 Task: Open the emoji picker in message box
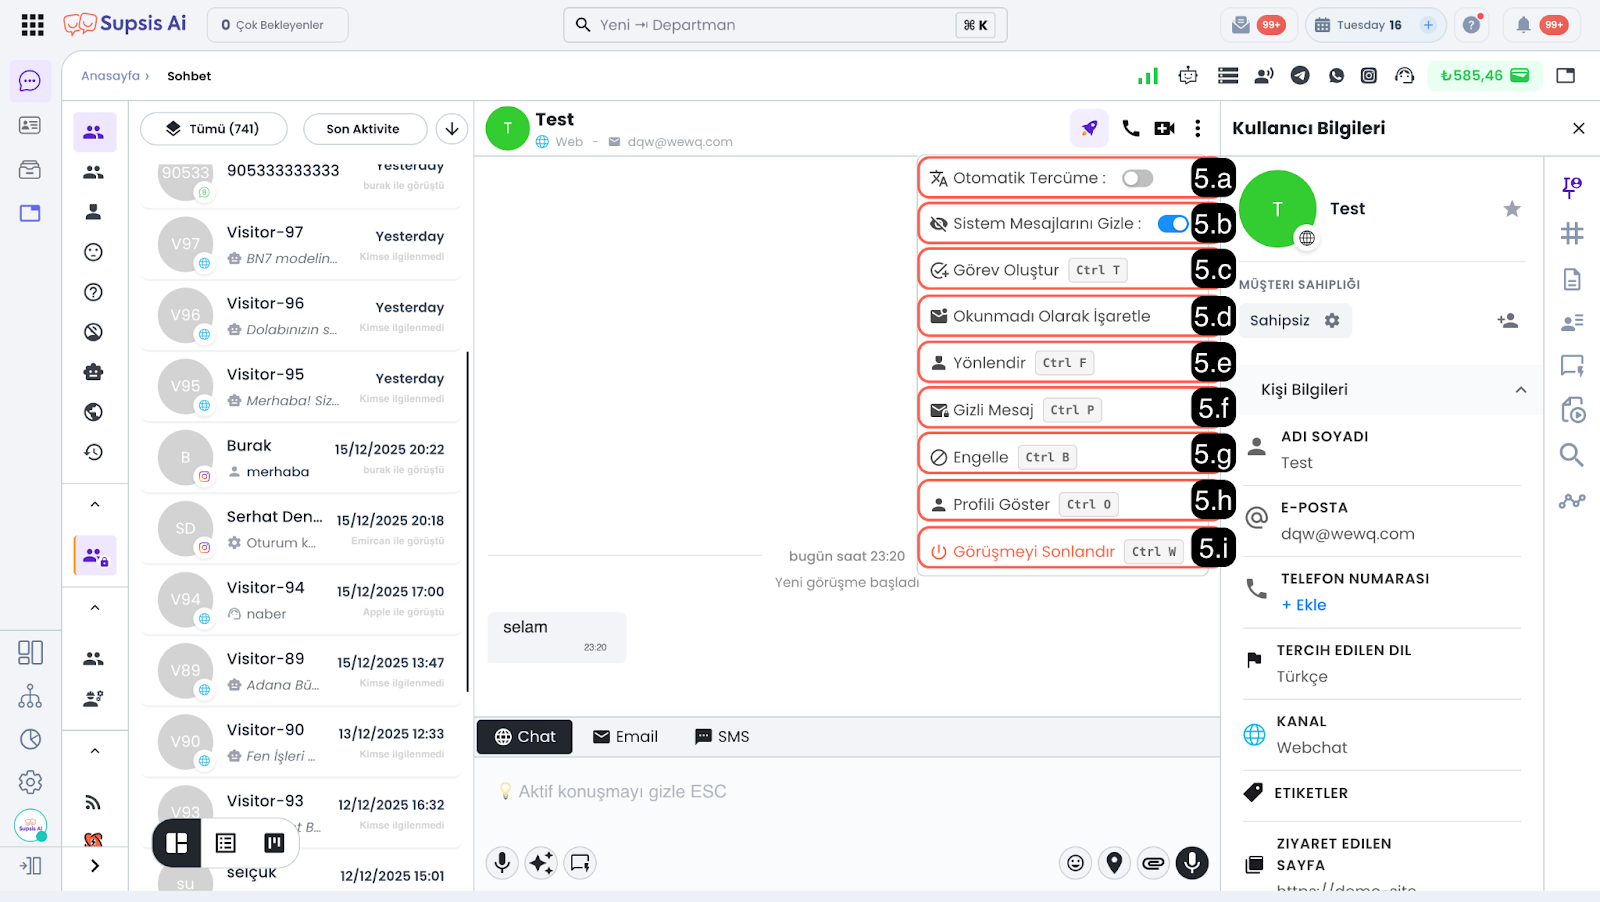coord(1075,863)
